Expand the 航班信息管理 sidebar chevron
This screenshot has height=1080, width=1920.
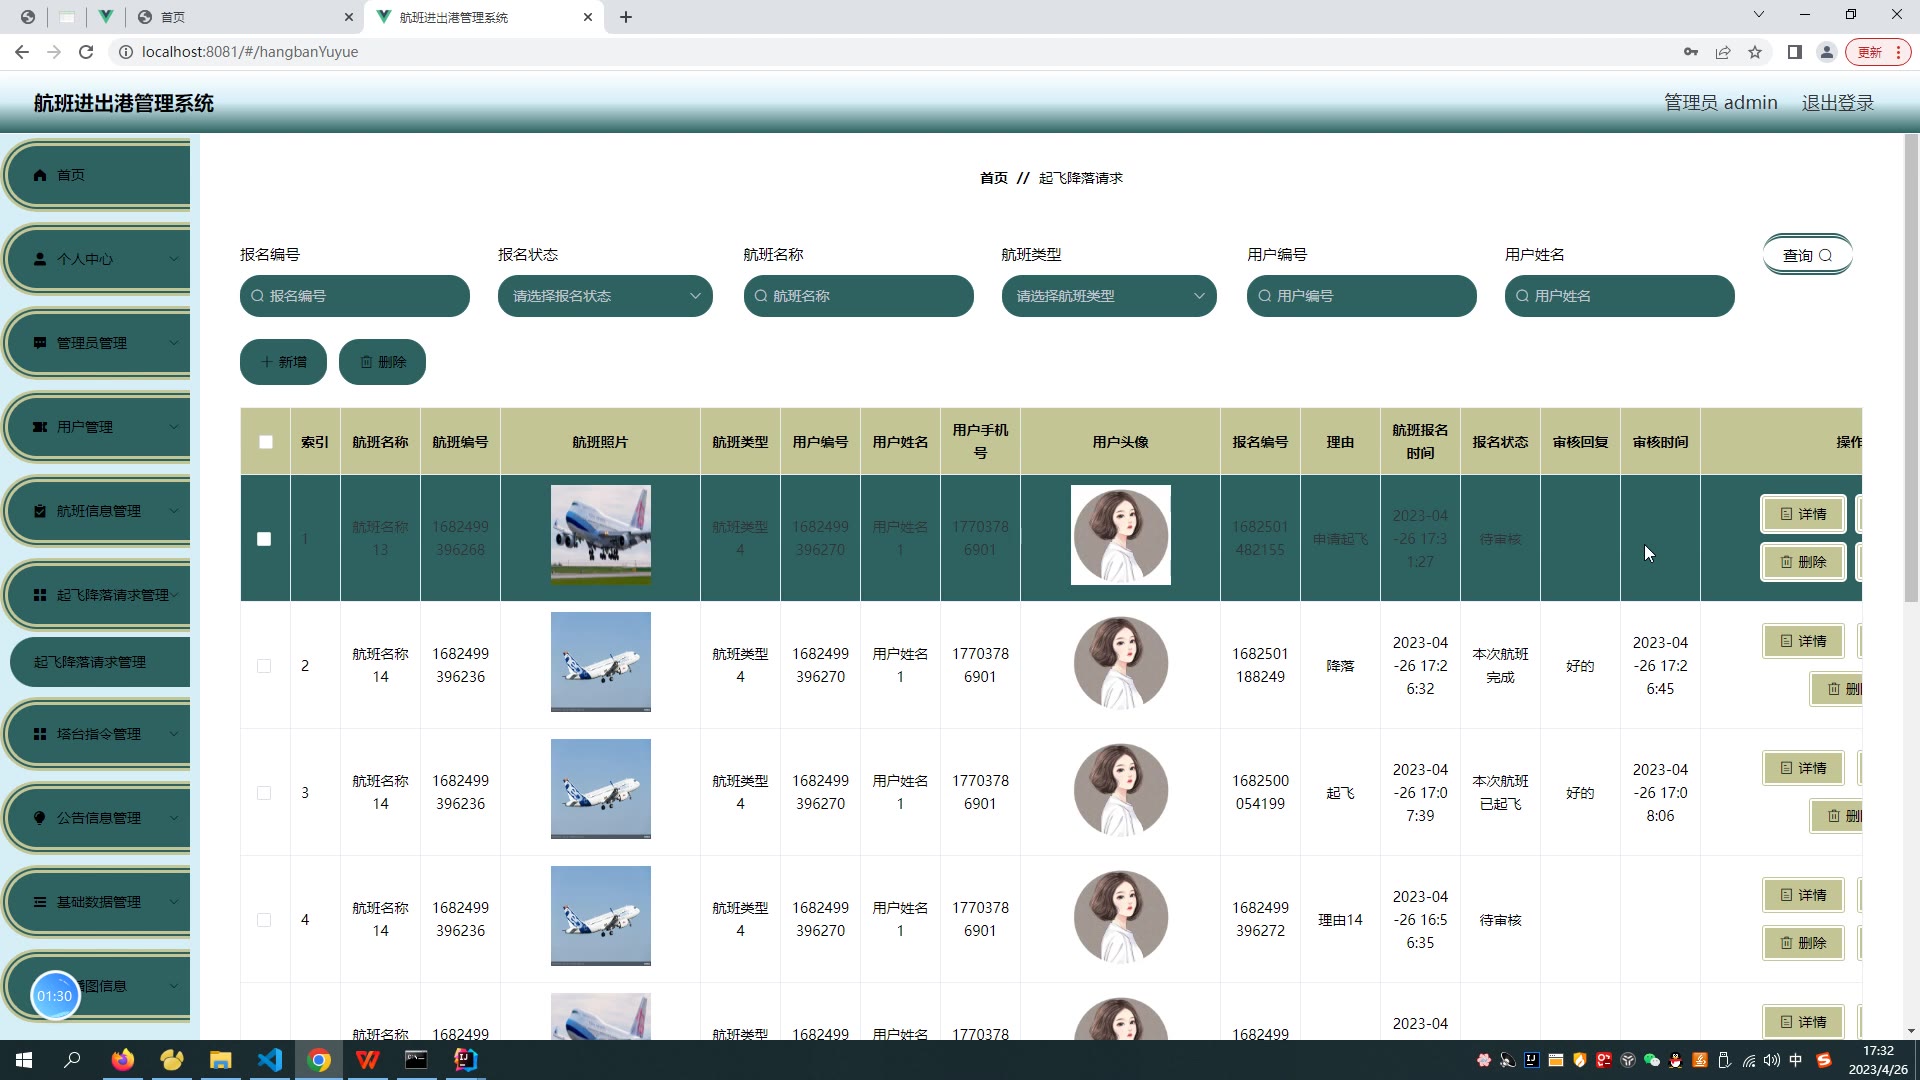coord(173,511)
